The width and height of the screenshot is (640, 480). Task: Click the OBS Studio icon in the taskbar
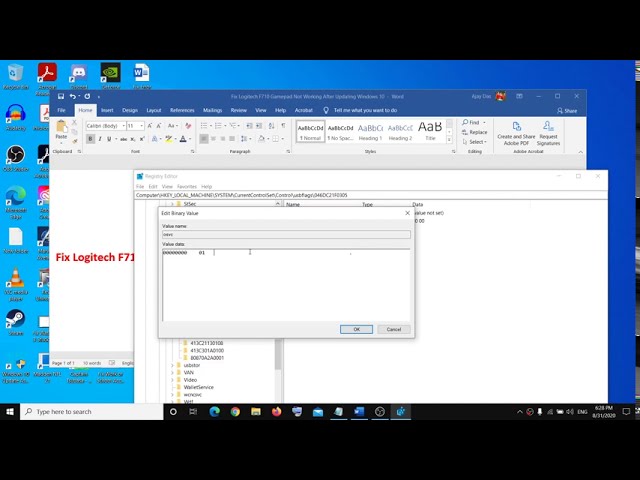click(380, 412)
